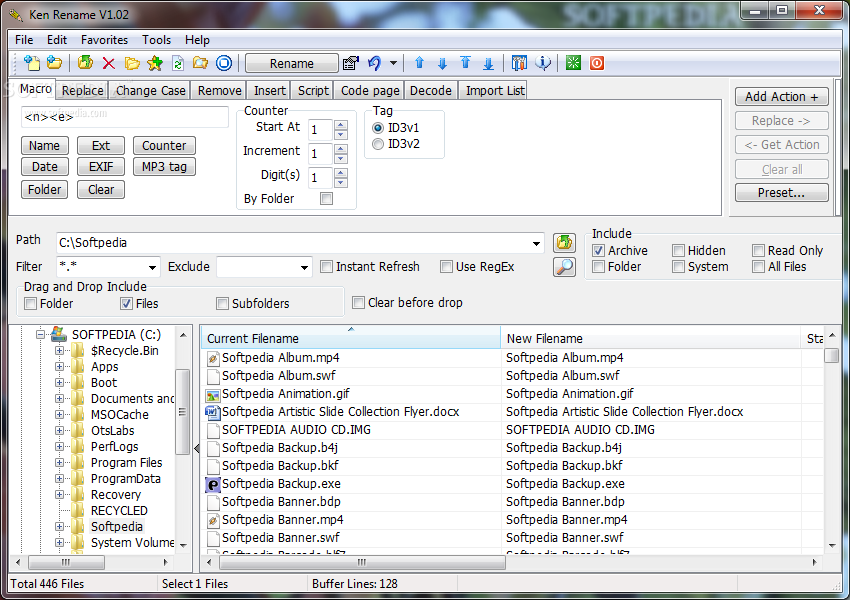The height and width of the screenshot is (600, 850).
Task: Click the Preset... button
Action: tap(782, 192)
